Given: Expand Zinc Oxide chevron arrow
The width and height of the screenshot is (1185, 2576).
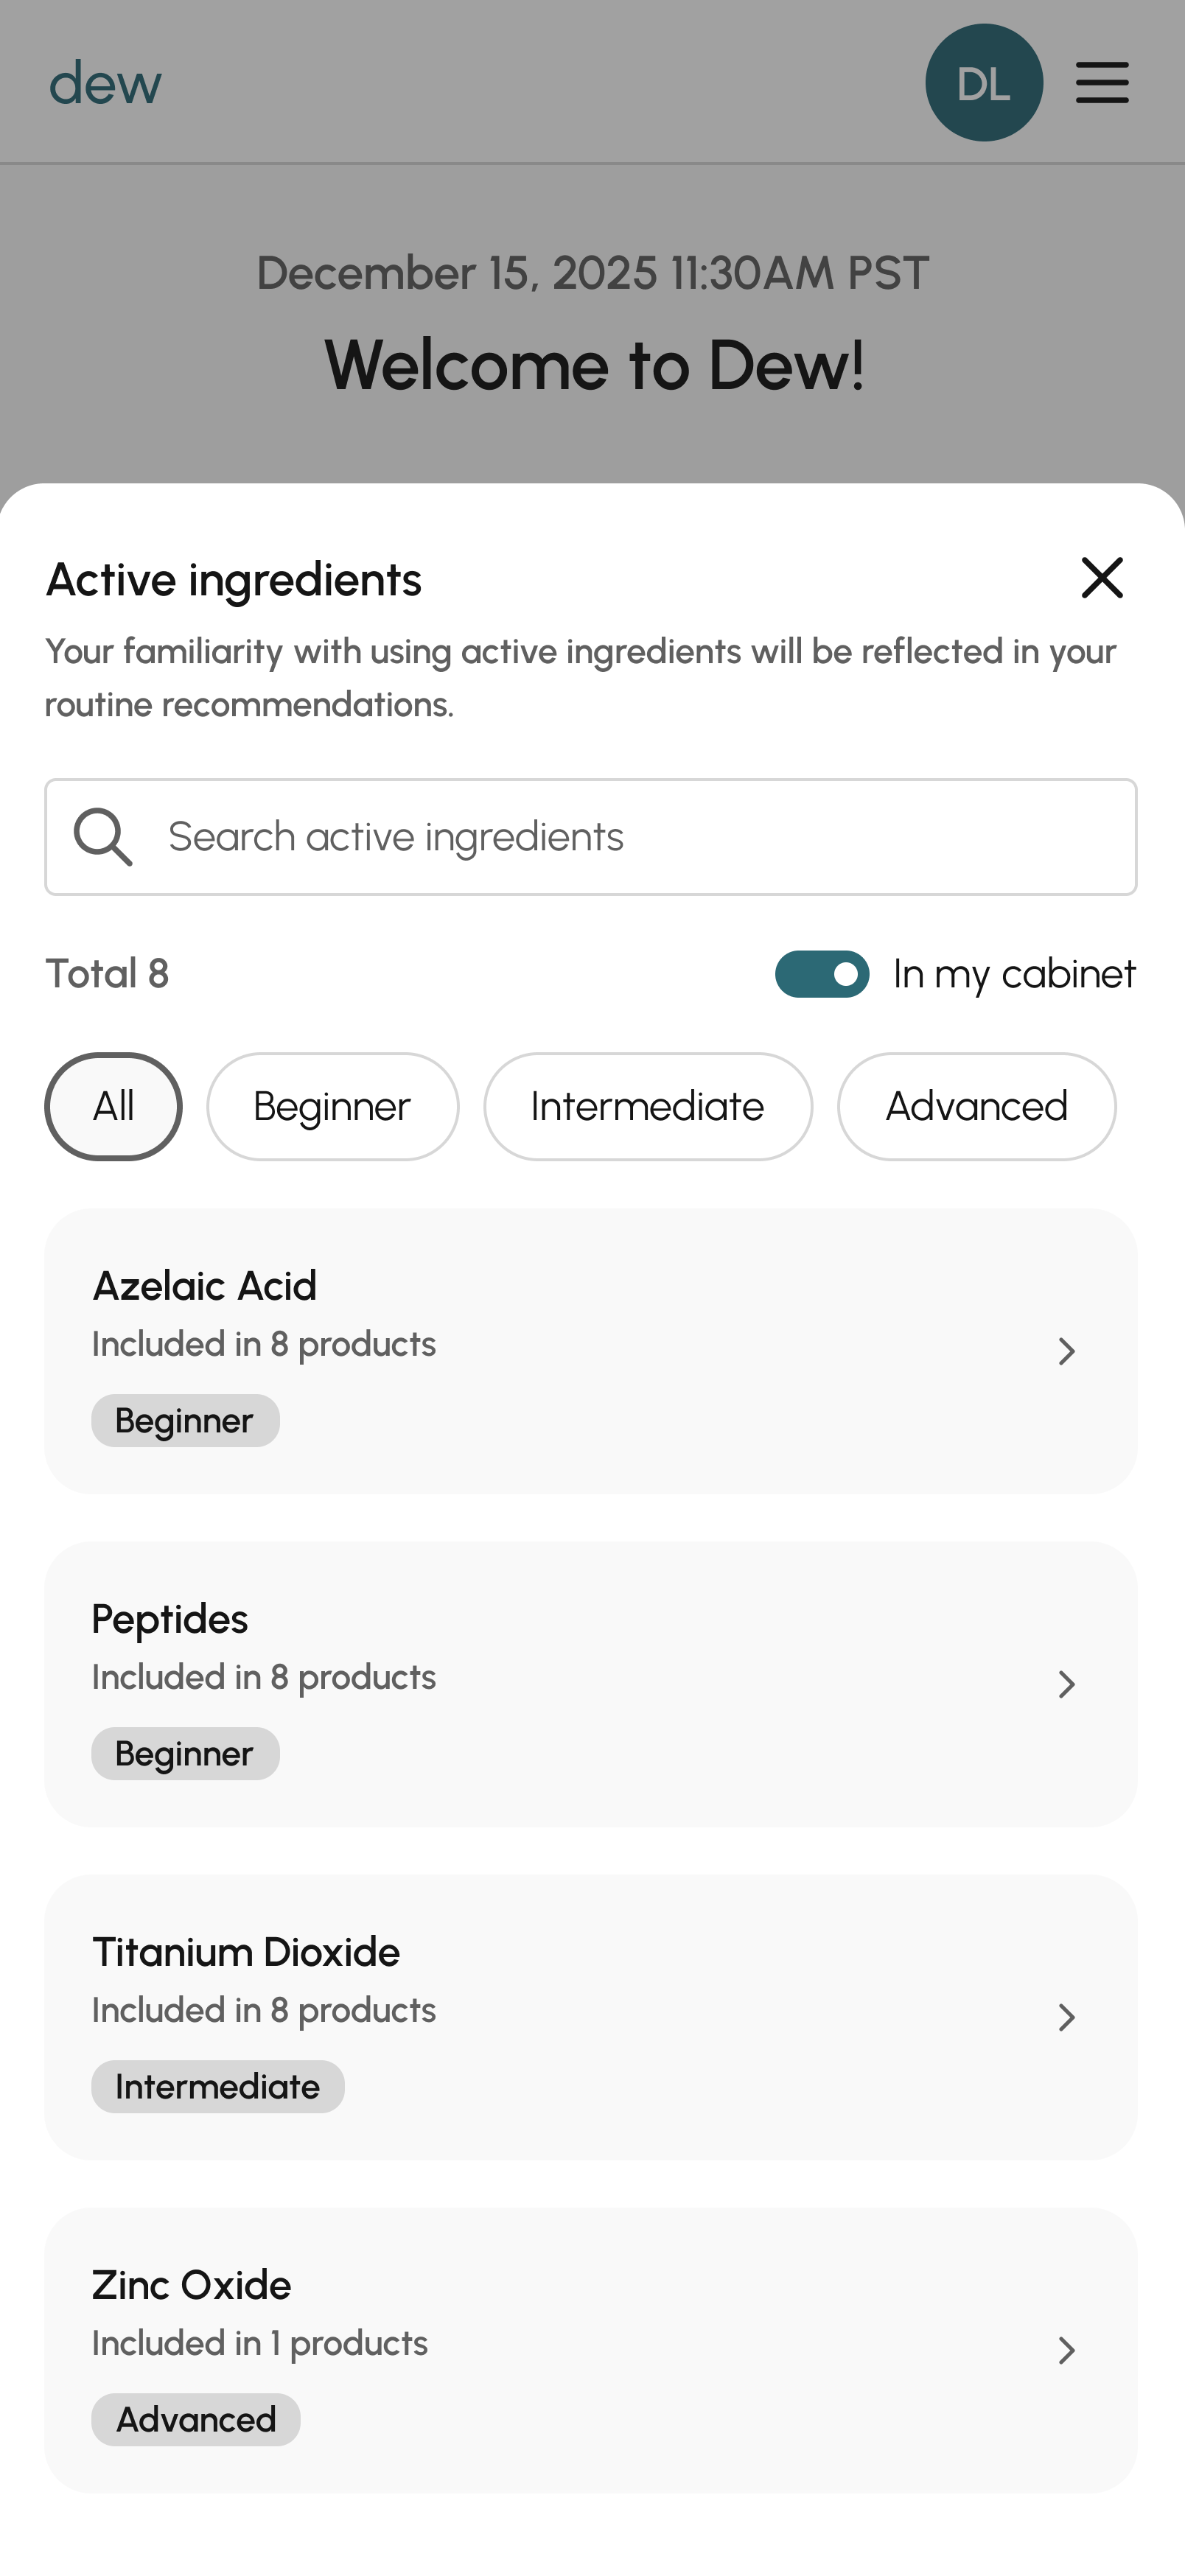Looking at the screenshot, I should pyautogui.click(x=1066, y=2350).
